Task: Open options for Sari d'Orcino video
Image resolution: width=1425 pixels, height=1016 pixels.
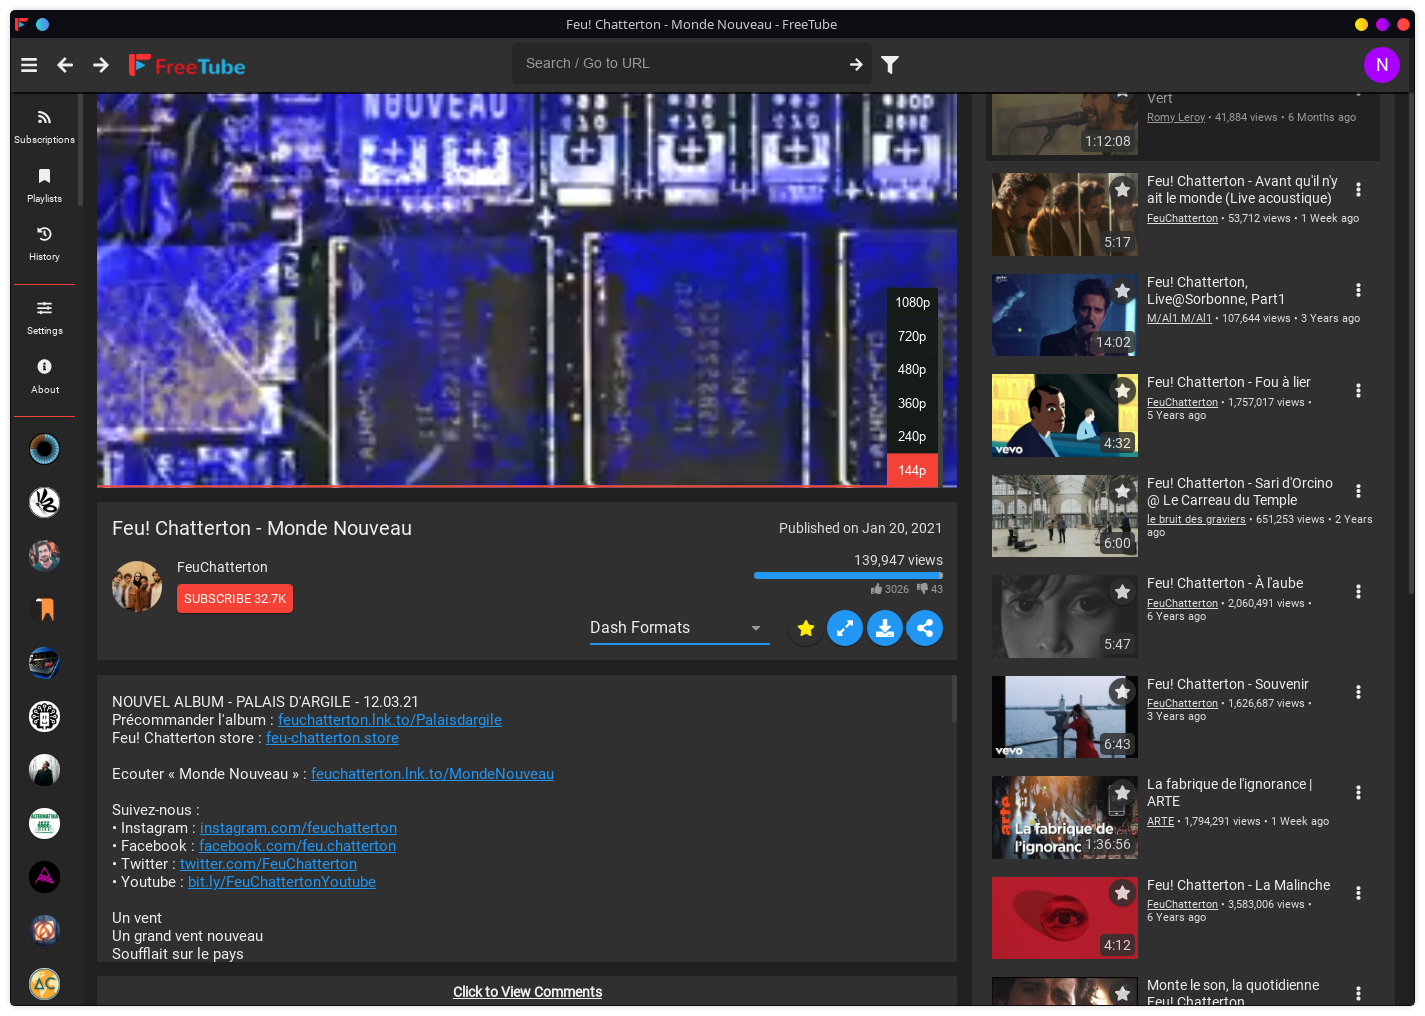Action: tap(1358, 491)
